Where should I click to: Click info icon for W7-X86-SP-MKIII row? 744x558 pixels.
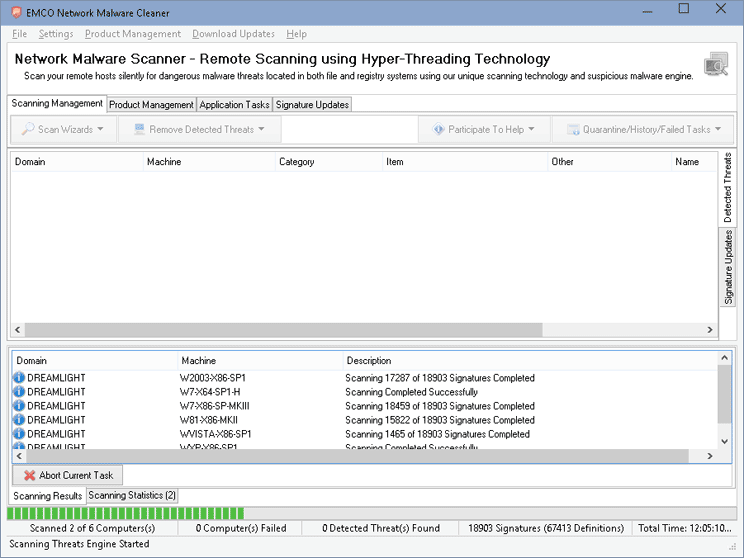click(19, 406)
